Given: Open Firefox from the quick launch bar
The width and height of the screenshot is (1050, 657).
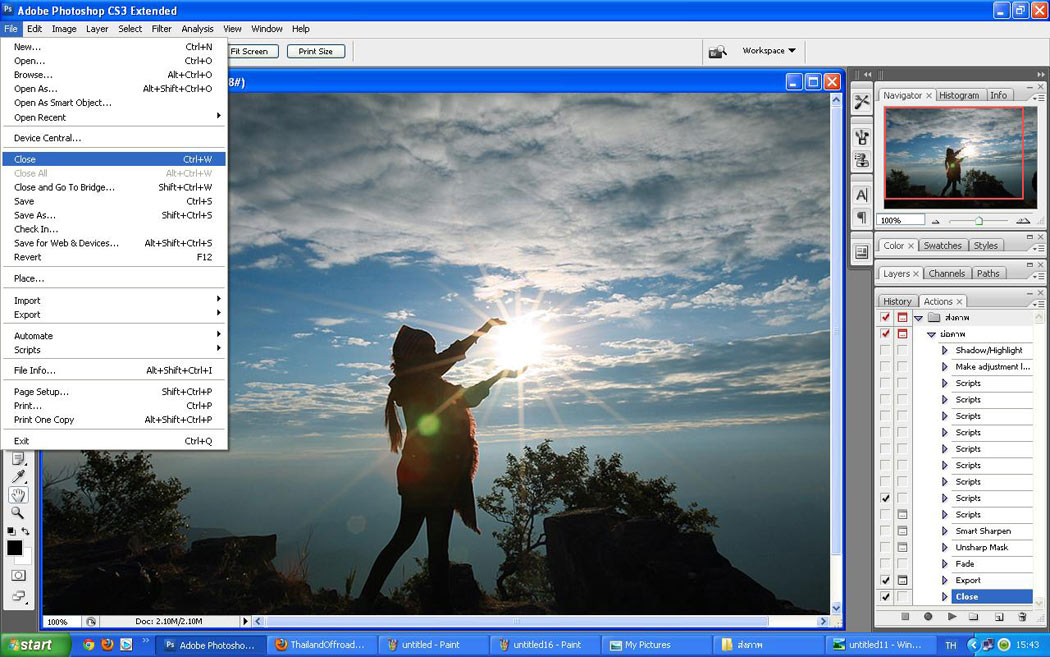Looking at the screenshot, I should [107, 645].
